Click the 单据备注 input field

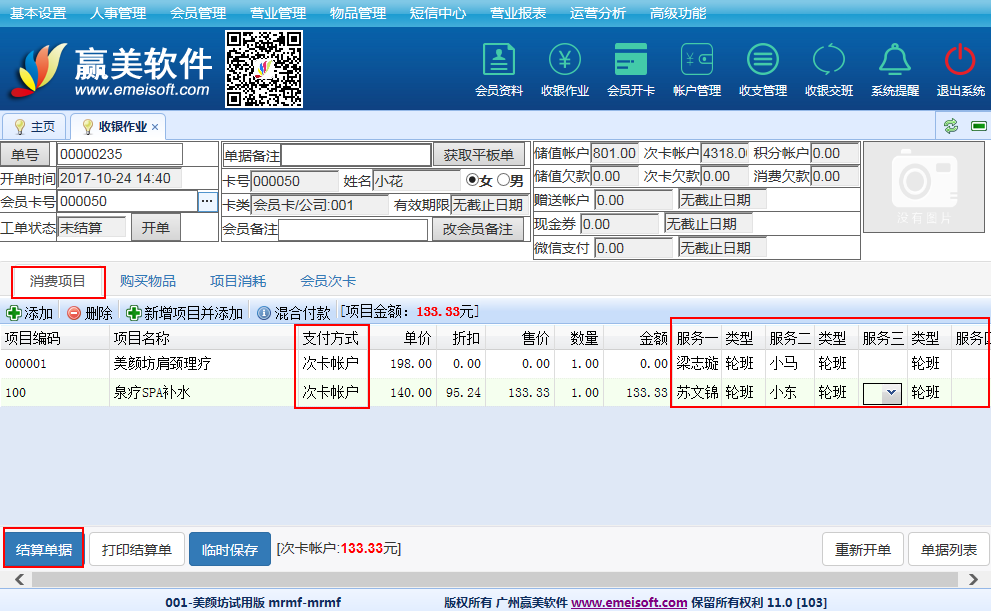[356, 155]
